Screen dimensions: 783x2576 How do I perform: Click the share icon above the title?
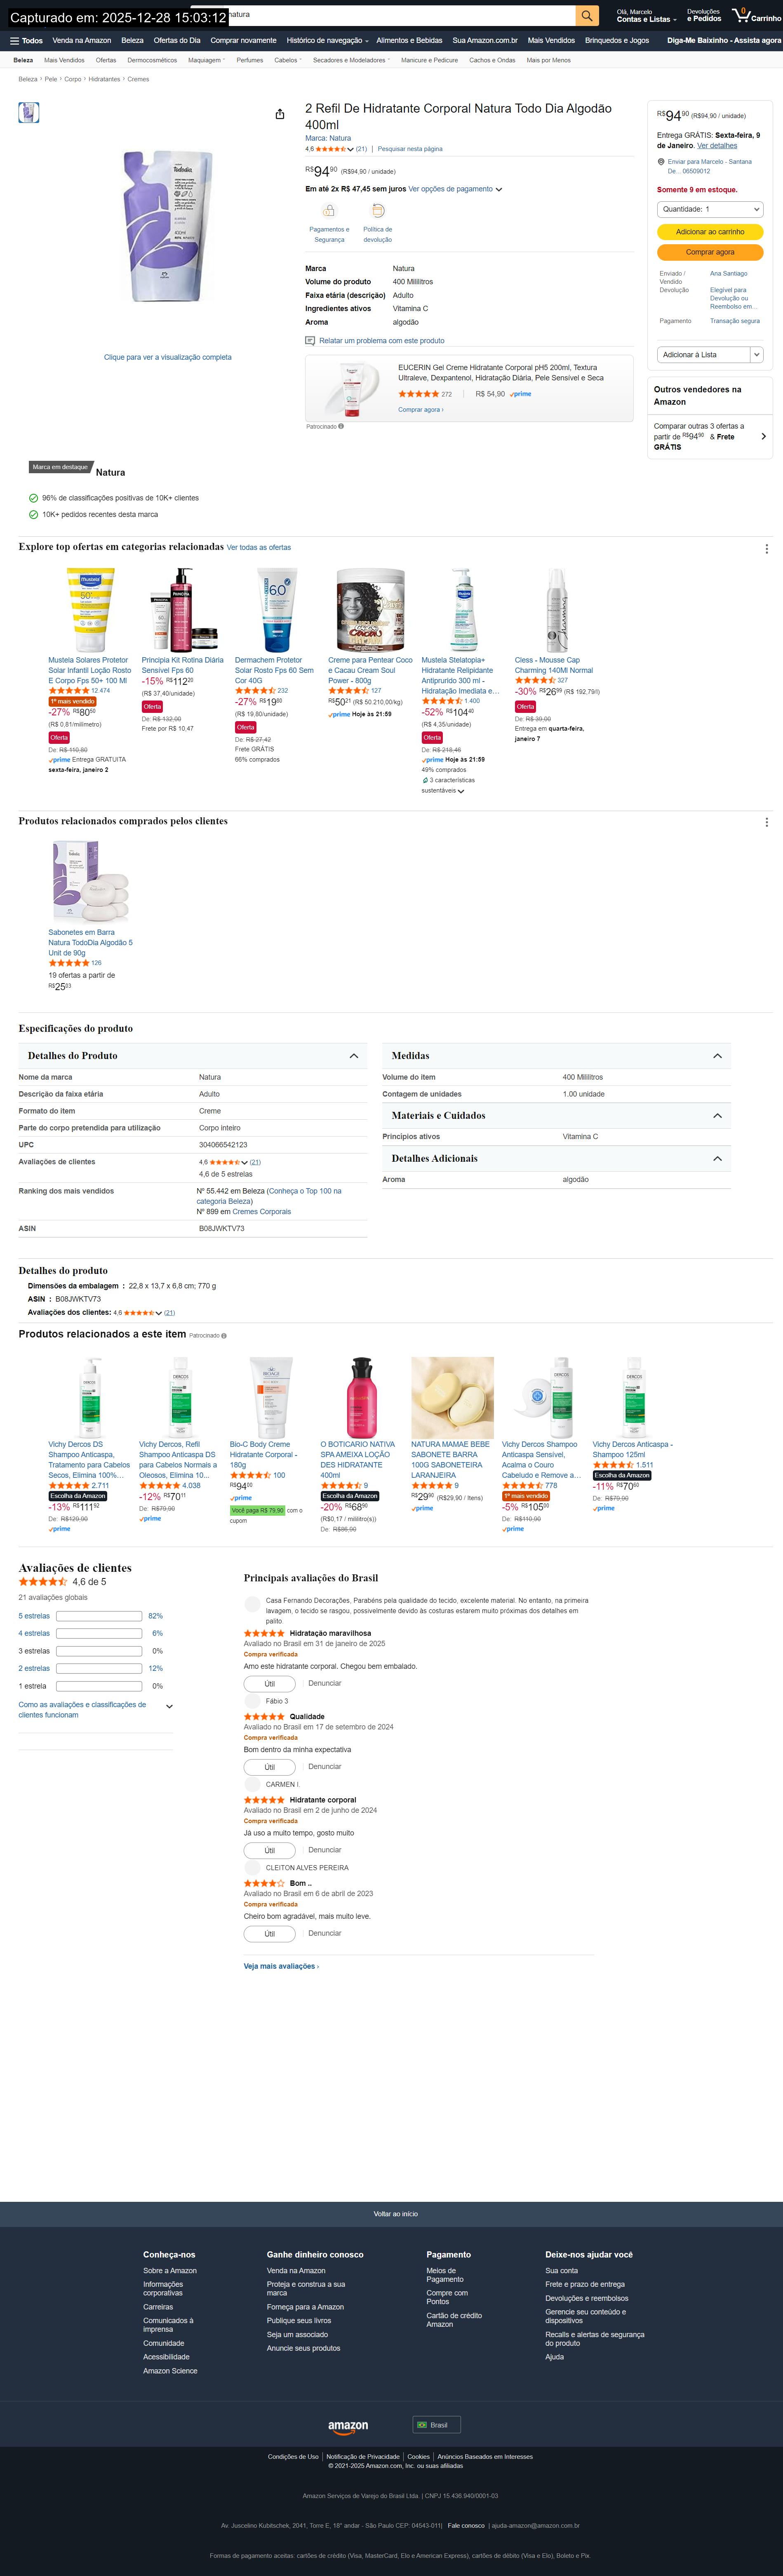click(x=280, y=114)
